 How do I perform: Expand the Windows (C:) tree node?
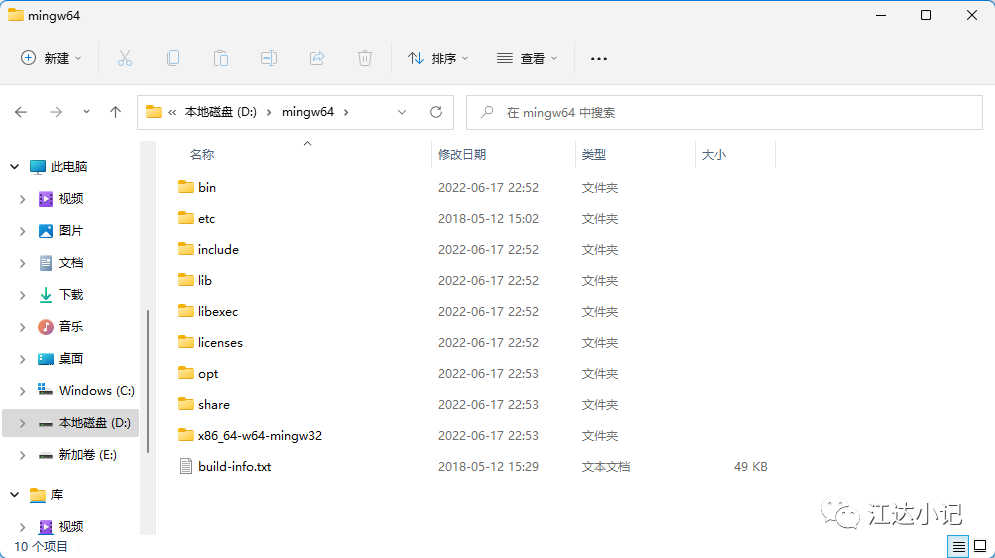click(x=22, y=391)
